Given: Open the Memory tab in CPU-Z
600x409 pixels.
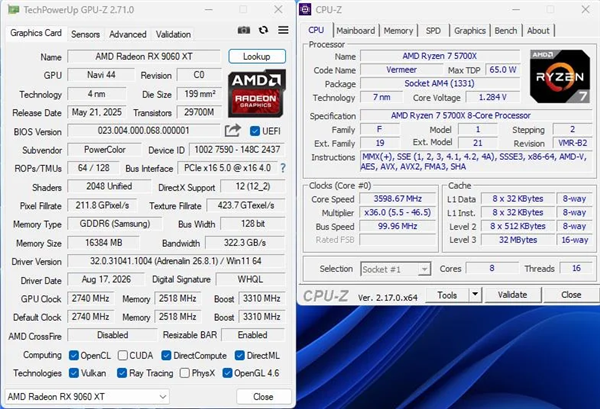Looking at the screenshot, I should click(x=398, y=31).
